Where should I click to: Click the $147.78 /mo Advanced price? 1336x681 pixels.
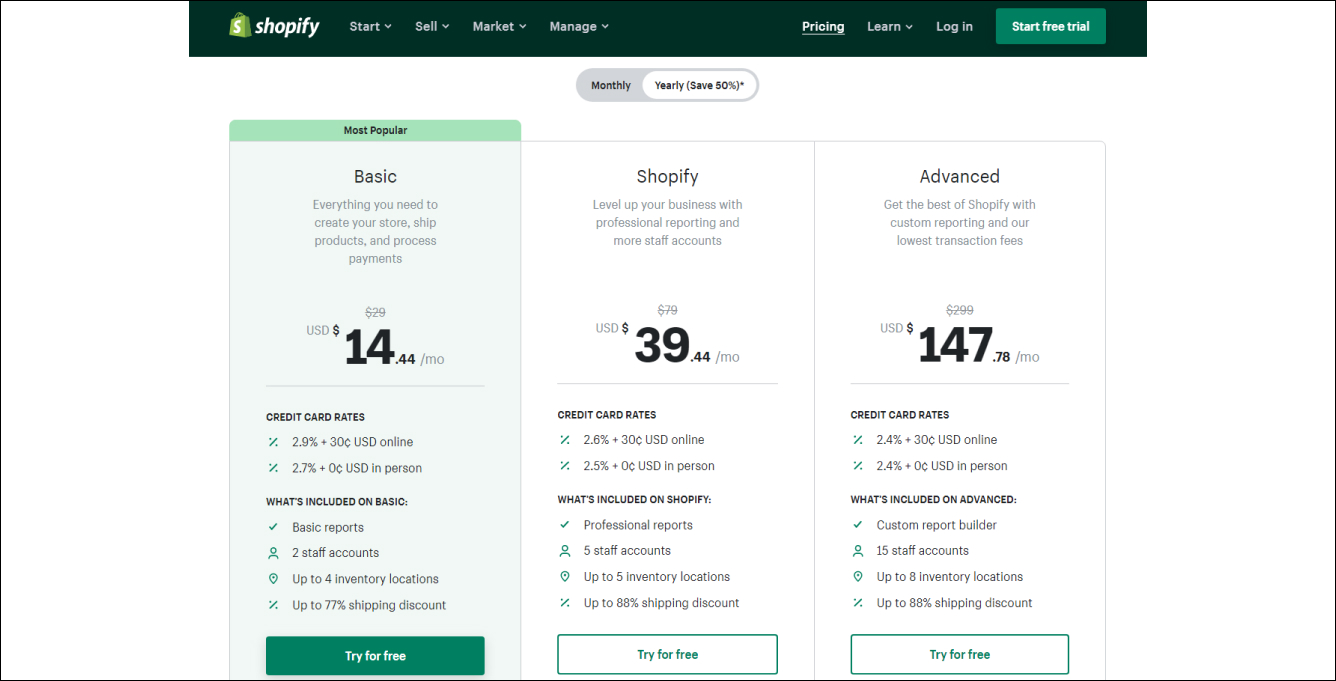960,345
